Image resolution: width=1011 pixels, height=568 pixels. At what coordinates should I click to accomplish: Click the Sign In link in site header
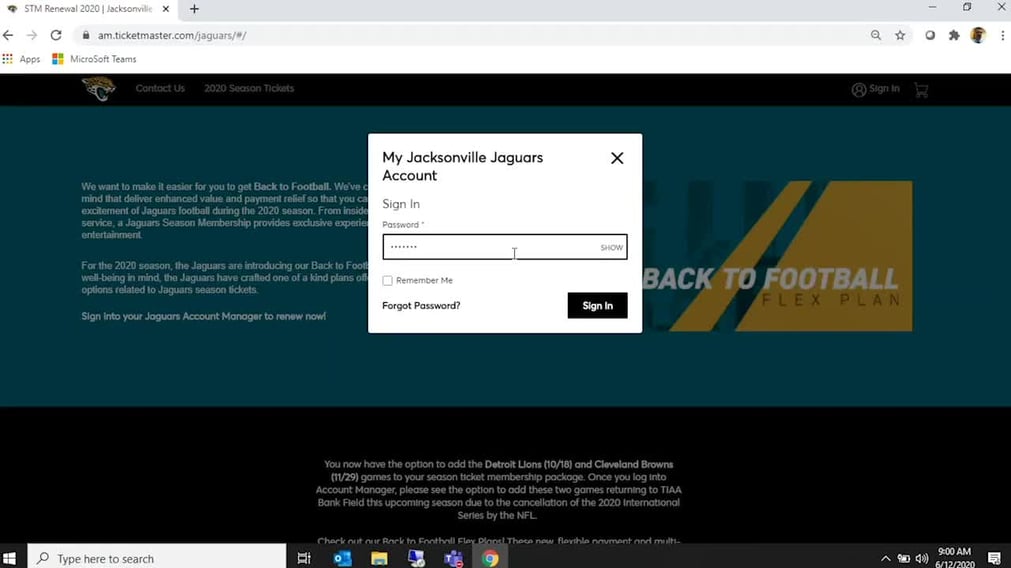pos(875,89)
